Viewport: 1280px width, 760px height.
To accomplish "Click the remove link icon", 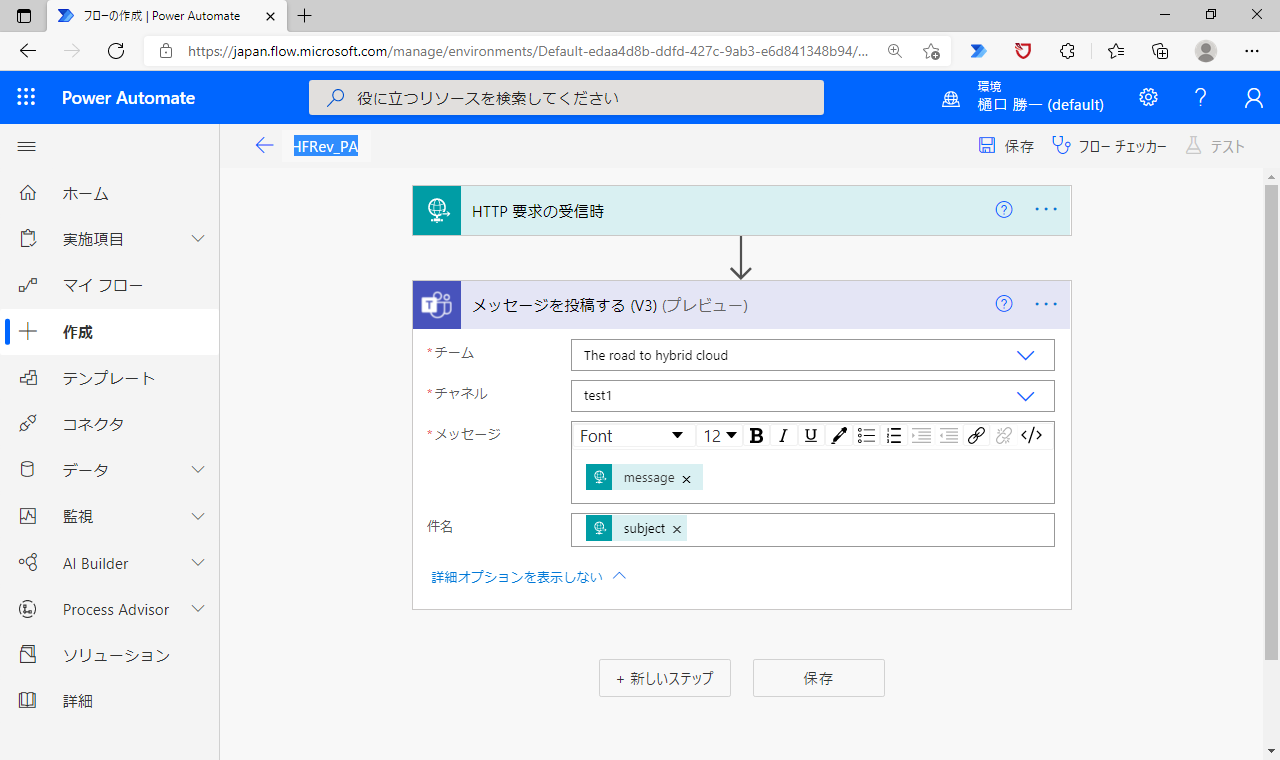I will 1004,435.
